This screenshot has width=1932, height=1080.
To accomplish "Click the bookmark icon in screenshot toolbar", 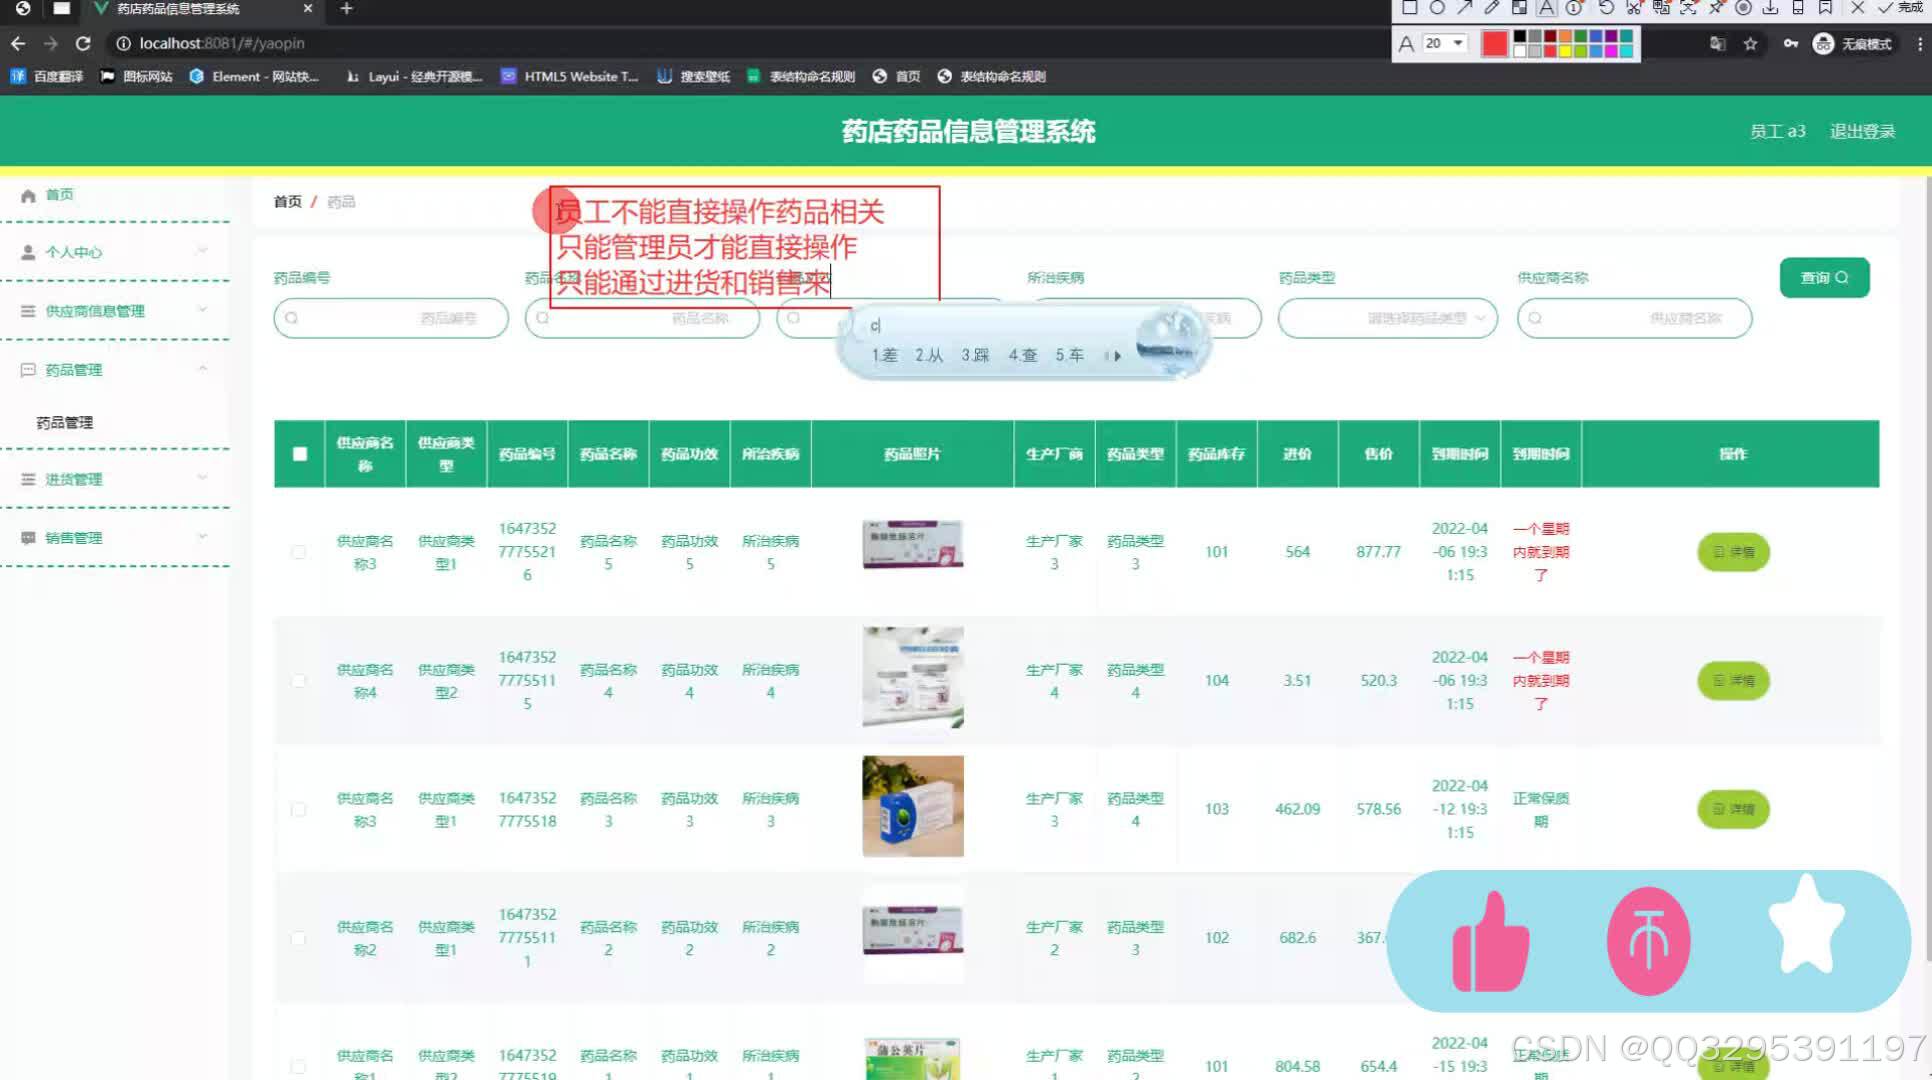I will [x=1825, y=7].
